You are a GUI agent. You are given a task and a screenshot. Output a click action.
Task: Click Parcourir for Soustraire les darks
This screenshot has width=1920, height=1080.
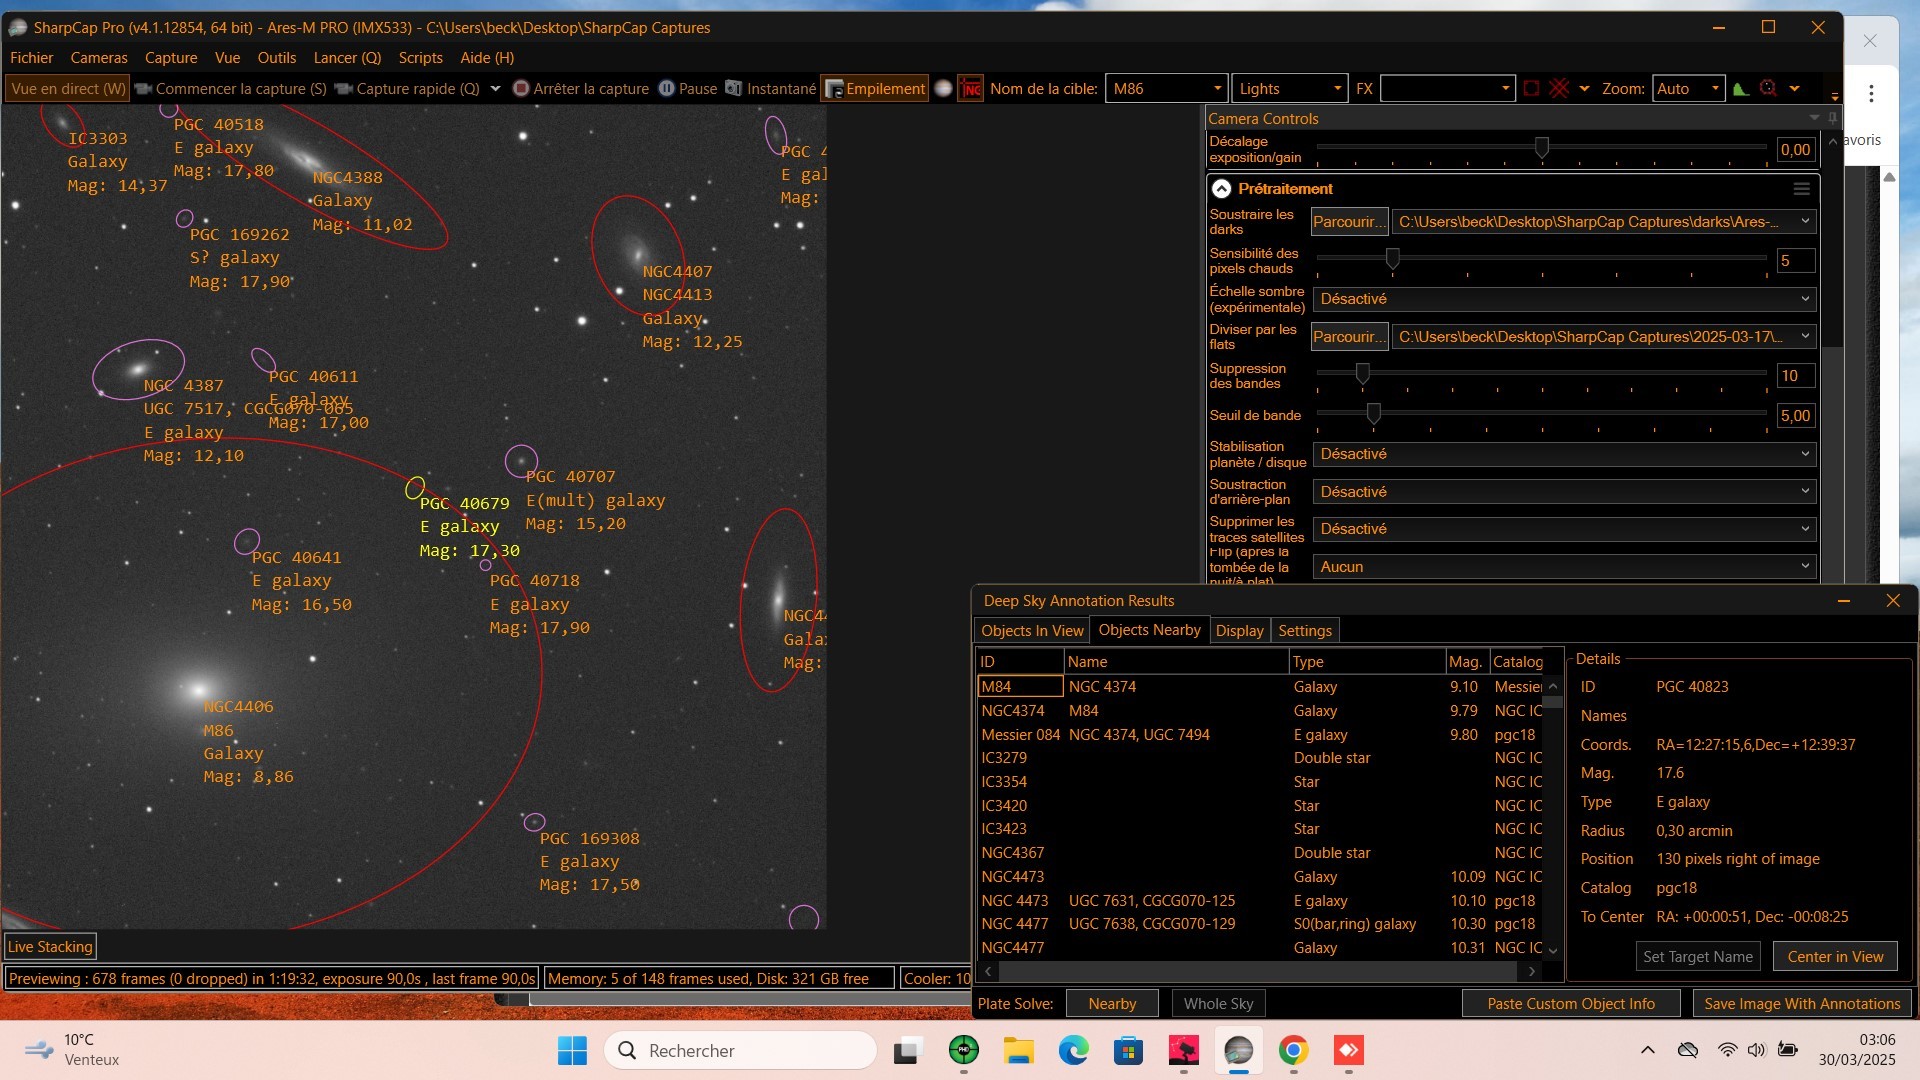[1349, 222]
